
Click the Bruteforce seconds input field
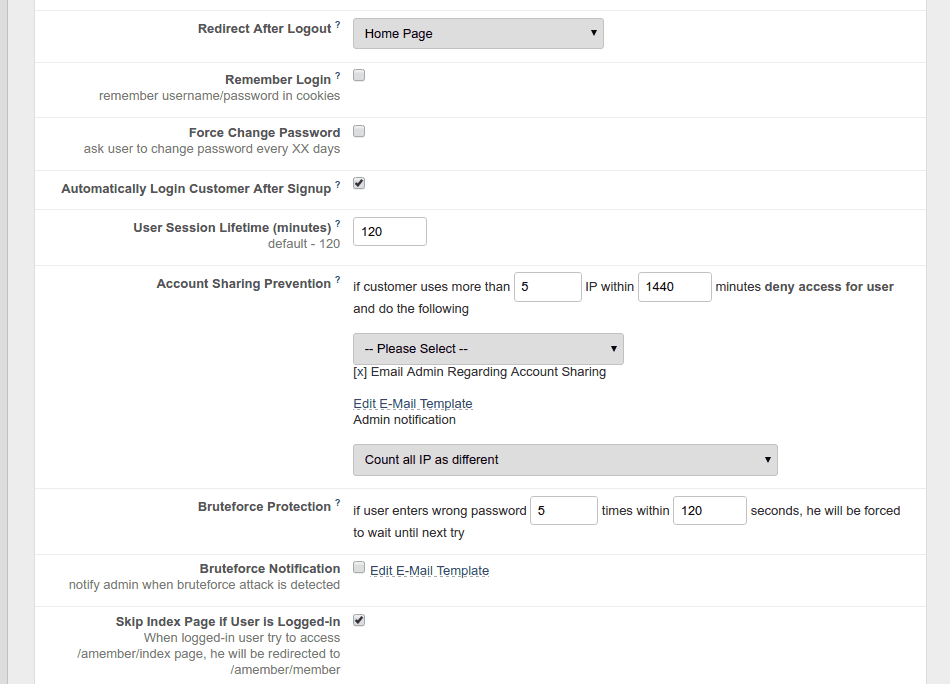[710, 510]
